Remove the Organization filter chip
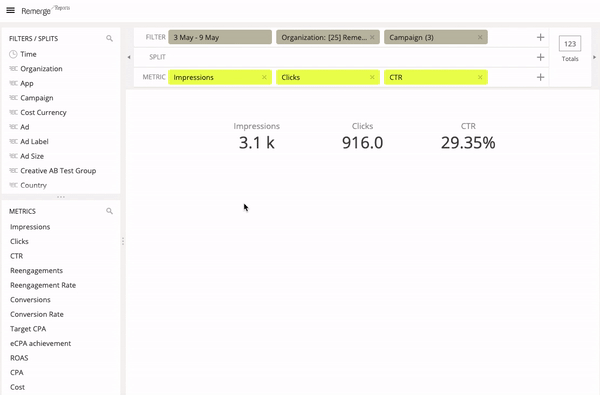This screenshot has width=600, height=395. (372, 37)
